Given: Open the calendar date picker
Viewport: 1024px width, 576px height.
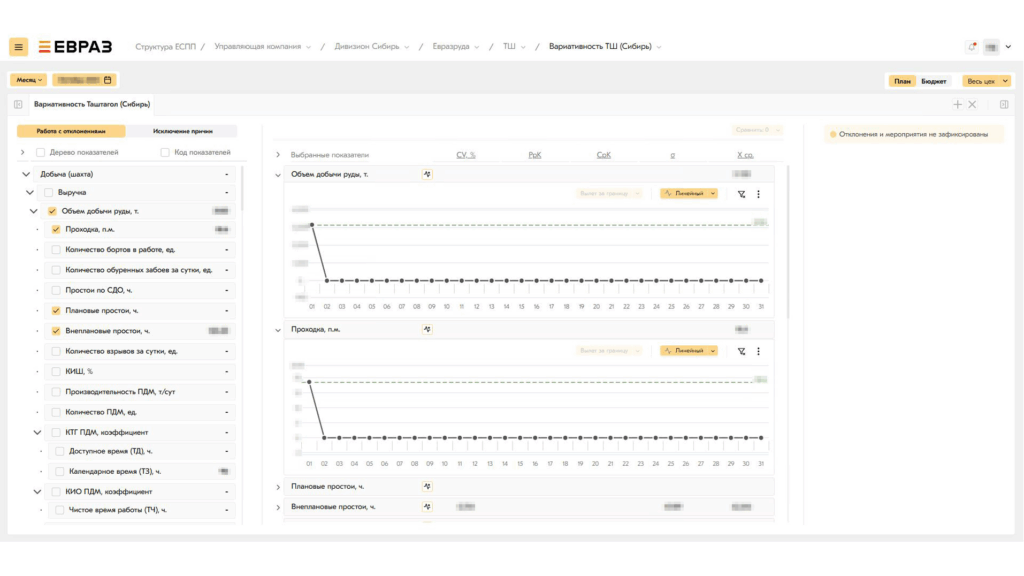Looking at the screenshot, I should (108, 79).
